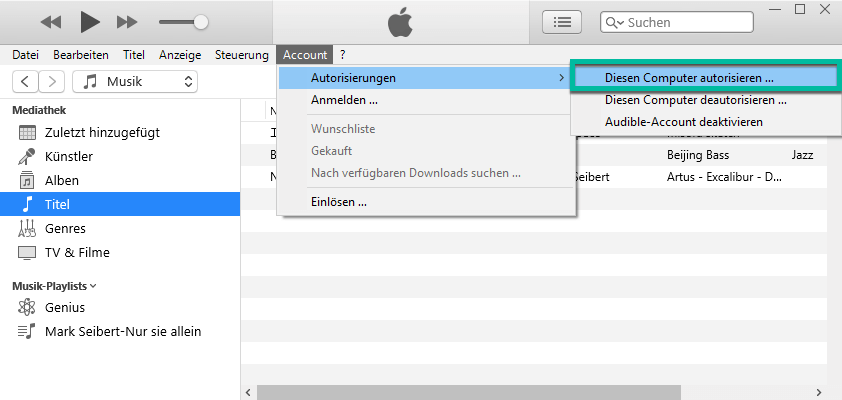Skip forward with the fast-forward button
This screenshot has height=400, width=842.
coord(127,22)
